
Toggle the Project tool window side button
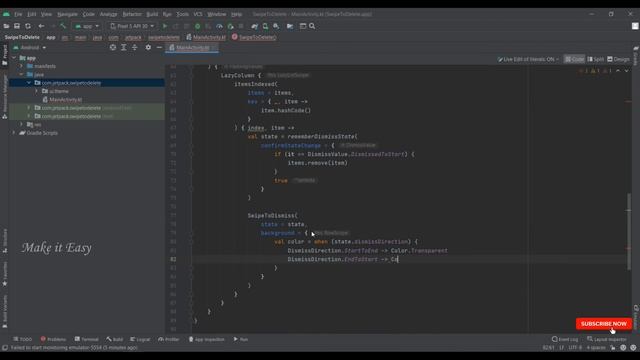(x=4, y=55)
